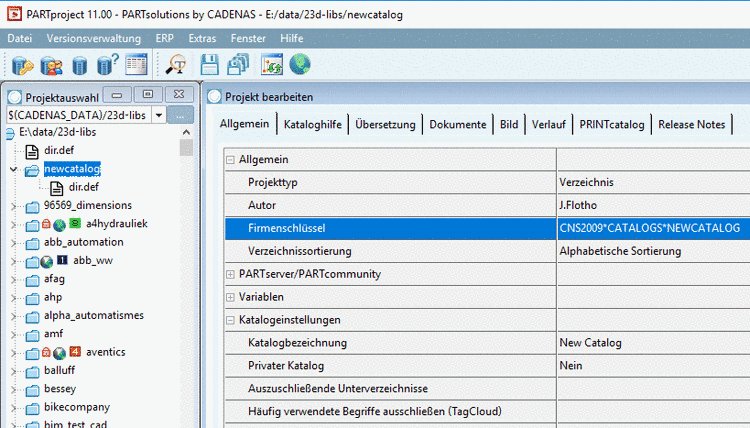Collapse the Katalogeinstellungen property group
The height and width of the screenshot is (428, 750).
[x=230, y=320]
